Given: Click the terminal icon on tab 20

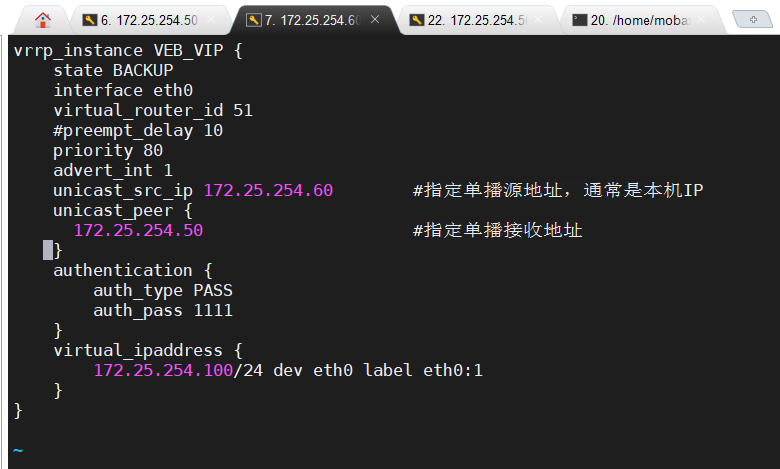Looking at the screenshot, I should pos(580,20).
